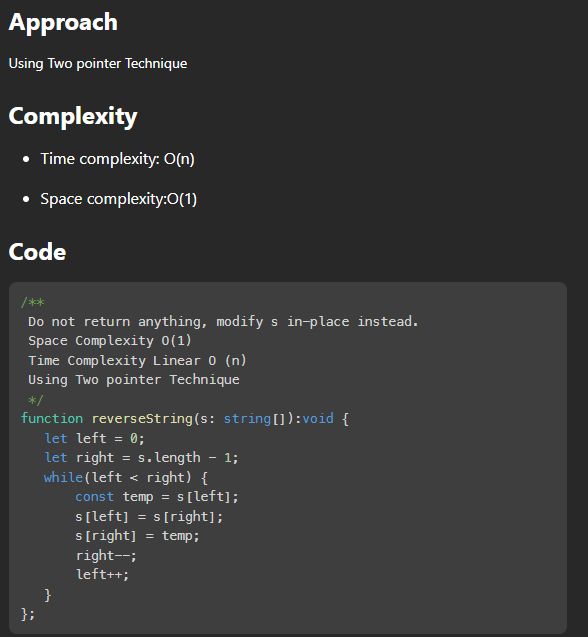Image resolution: width=588 pixels, height=637 pixels.
Task: Click the Complexity heading
Action: pyautogui.click(x=73, y=117)
